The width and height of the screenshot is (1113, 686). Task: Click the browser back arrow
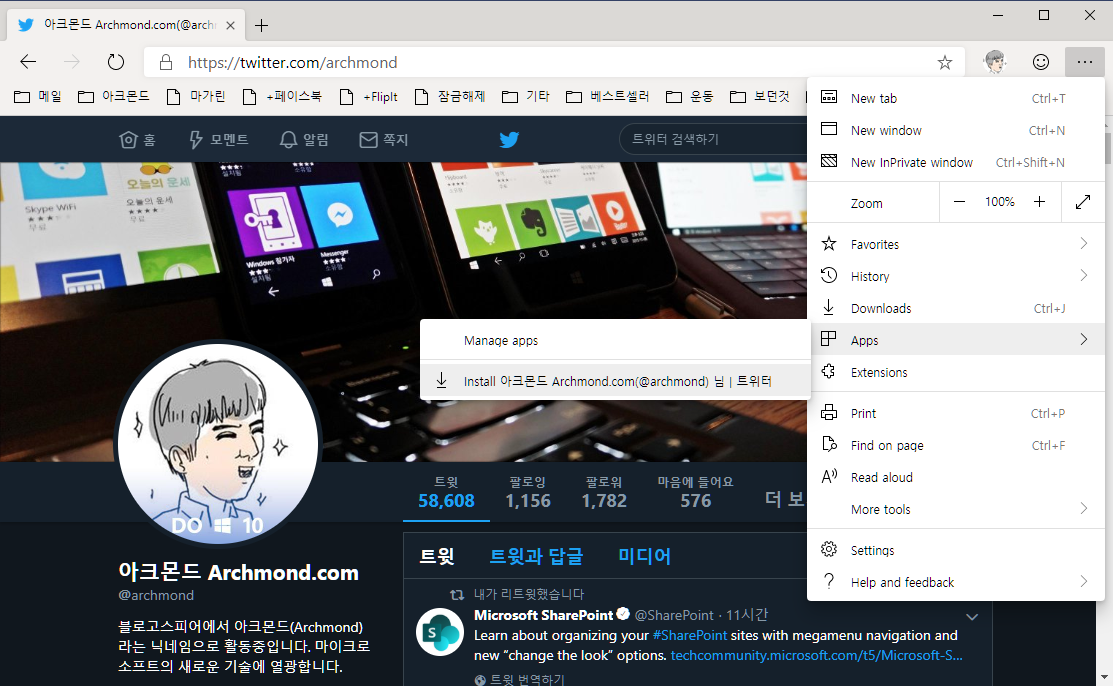tap(28, 62)
